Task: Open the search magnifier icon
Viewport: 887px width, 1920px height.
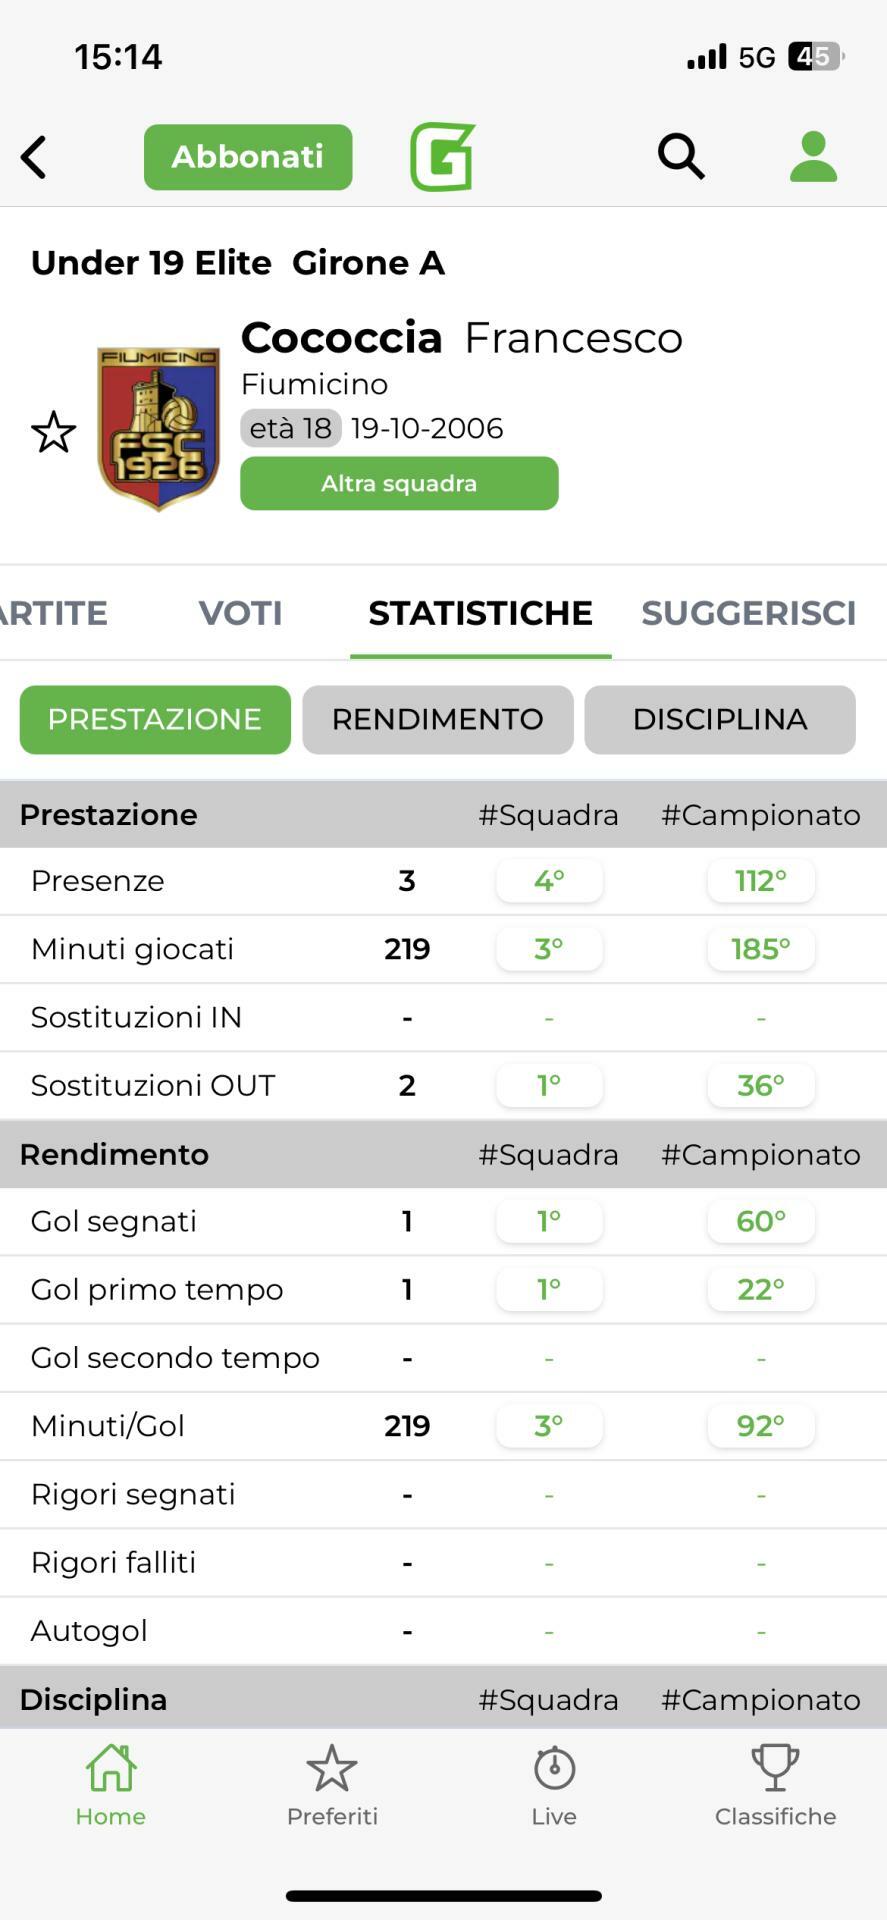Action: 681,157
